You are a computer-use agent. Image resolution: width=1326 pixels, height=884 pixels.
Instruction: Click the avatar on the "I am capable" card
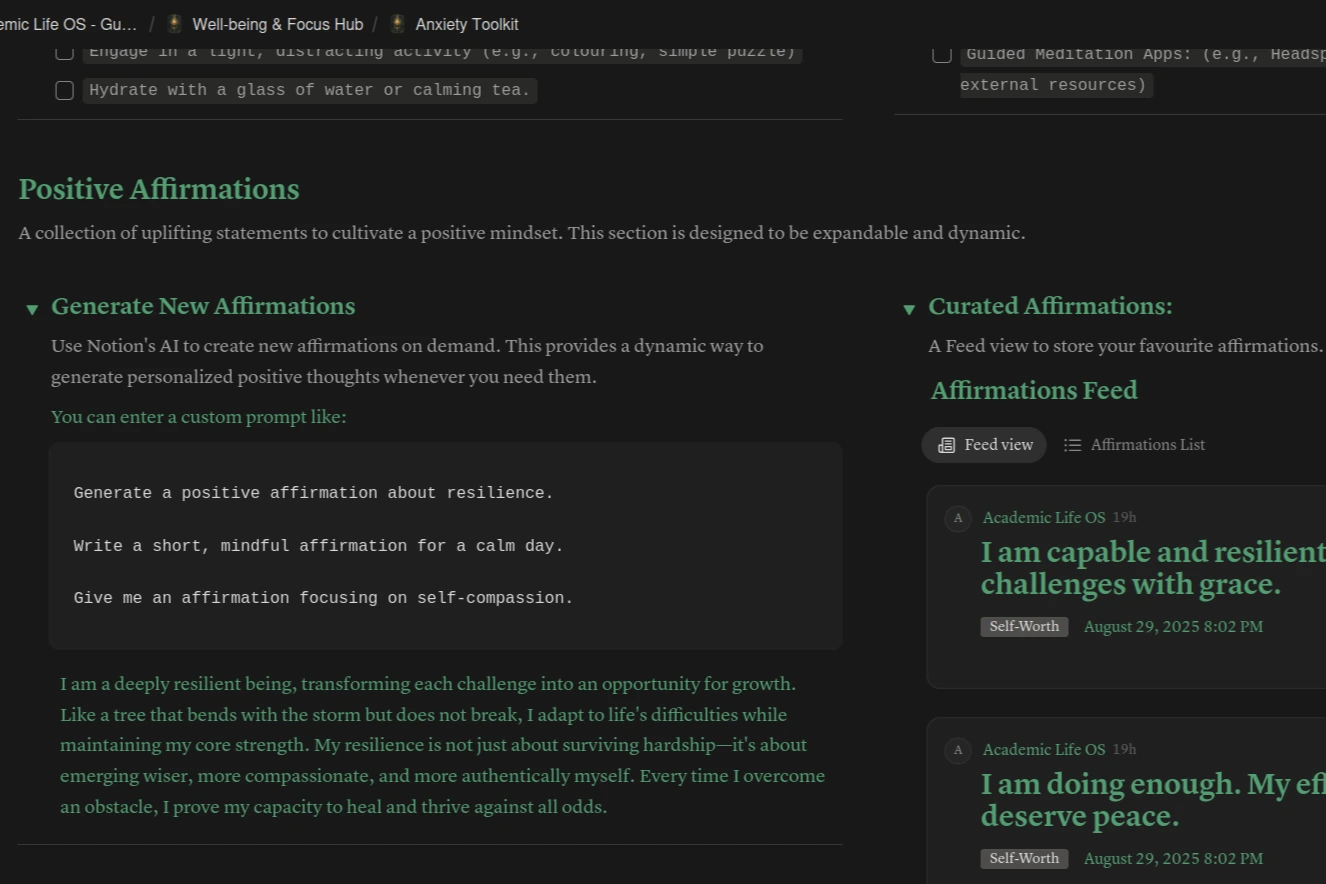958,518
